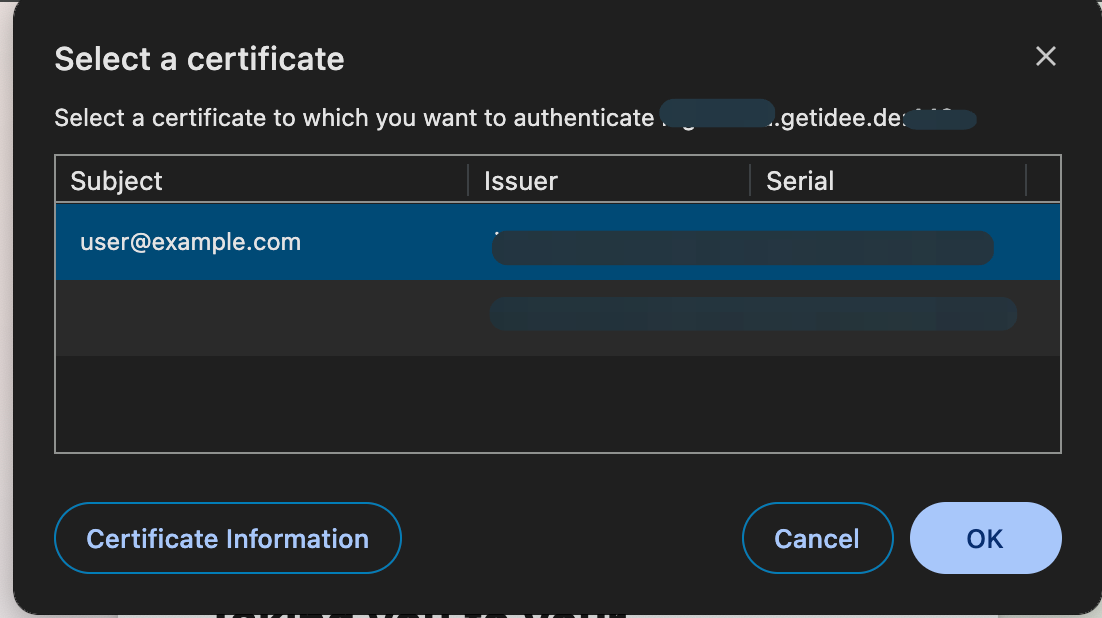Click the empty area below the certificate rows
This screenshot has width=1102, height=618.
557,403
